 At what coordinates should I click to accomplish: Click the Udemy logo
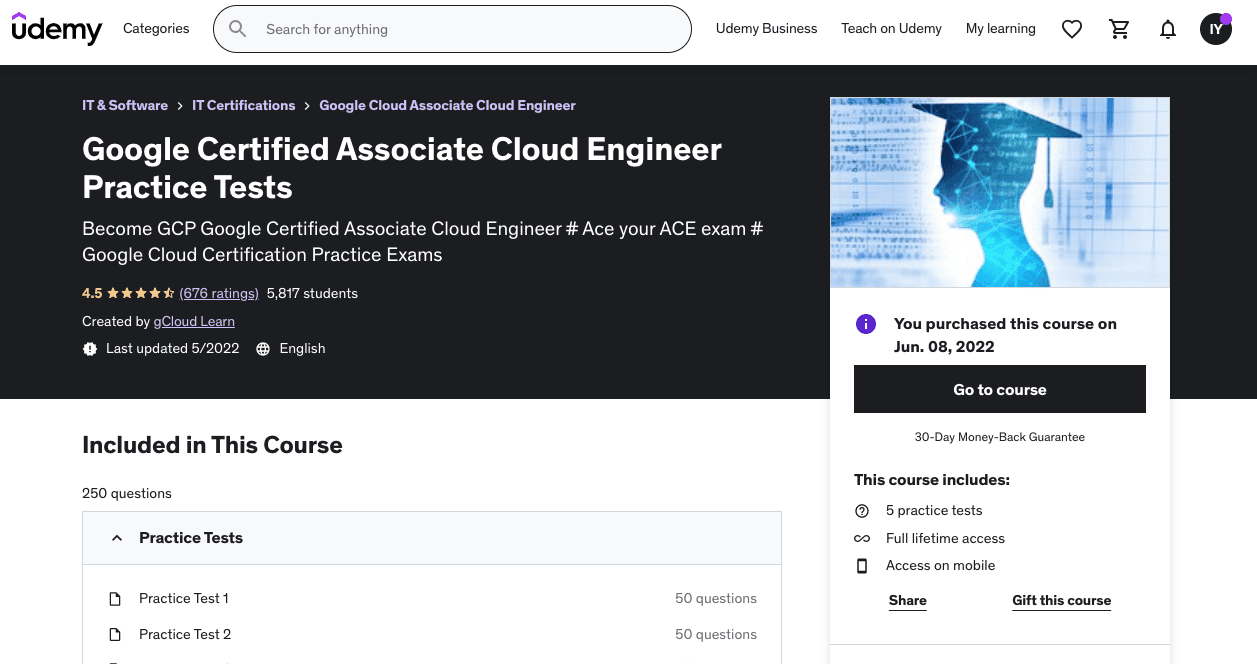tap(57, 29)
